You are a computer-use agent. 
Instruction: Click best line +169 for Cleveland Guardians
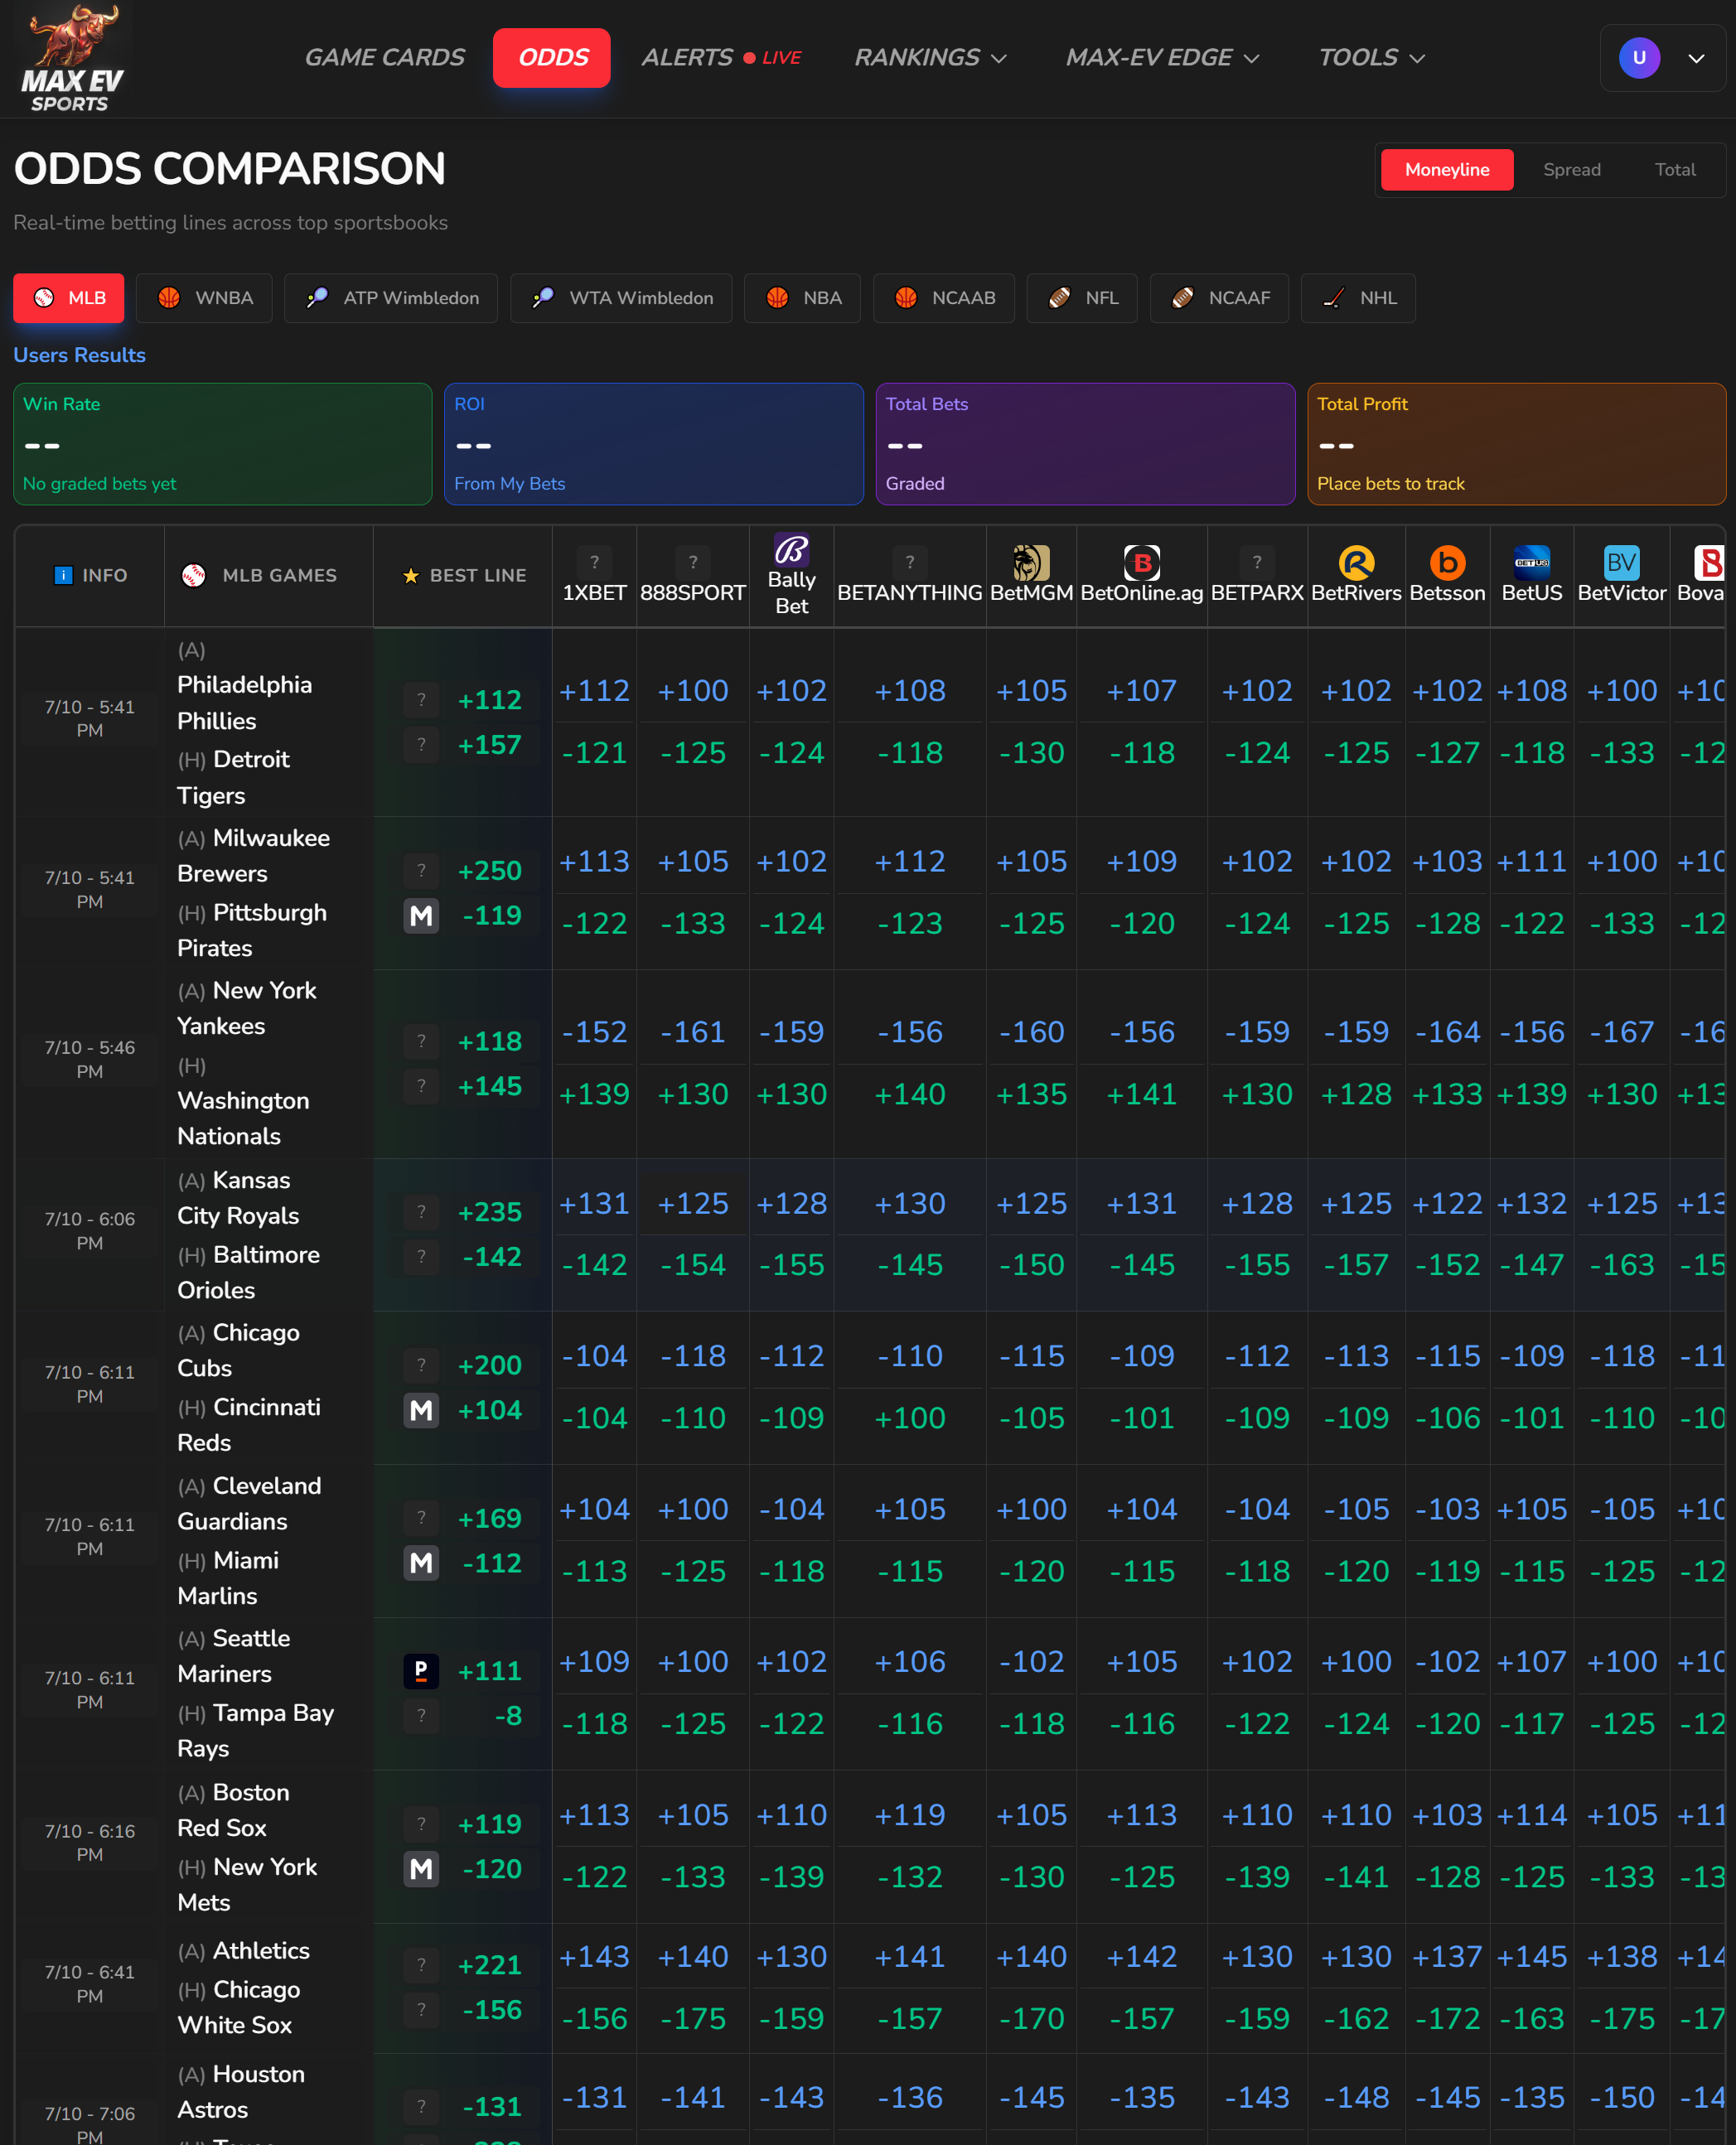coord(490,1519)
